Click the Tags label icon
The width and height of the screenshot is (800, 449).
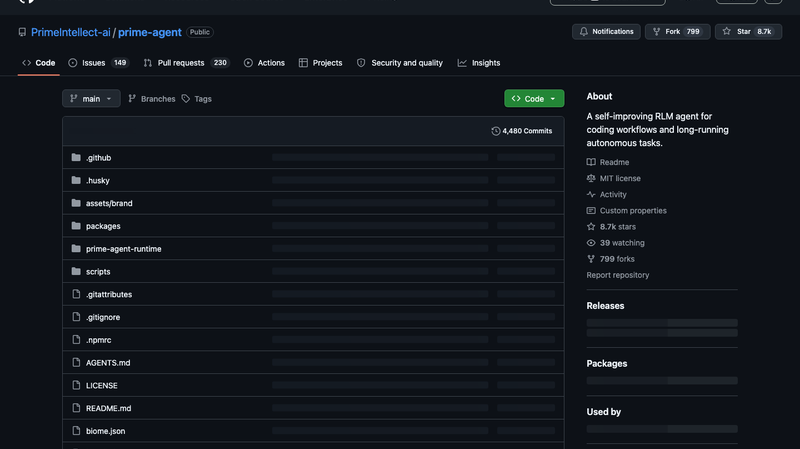(186, 99)
